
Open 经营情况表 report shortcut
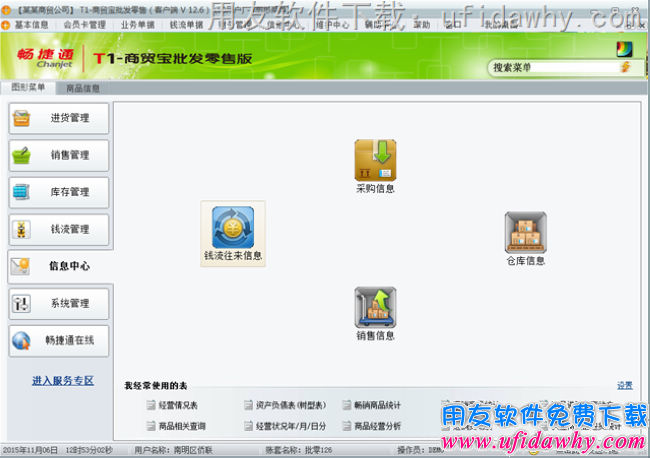coord(172,405)
